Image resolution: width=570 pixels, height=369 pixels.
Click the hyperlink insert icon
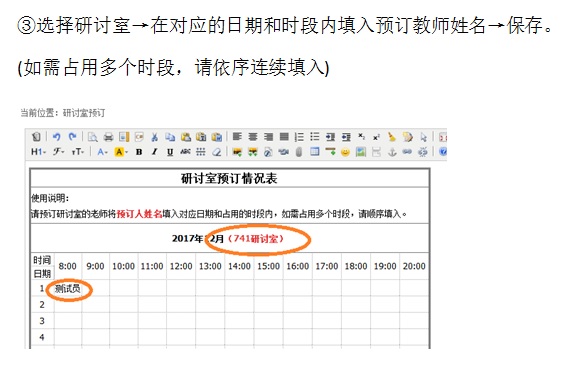coord(407,152)
